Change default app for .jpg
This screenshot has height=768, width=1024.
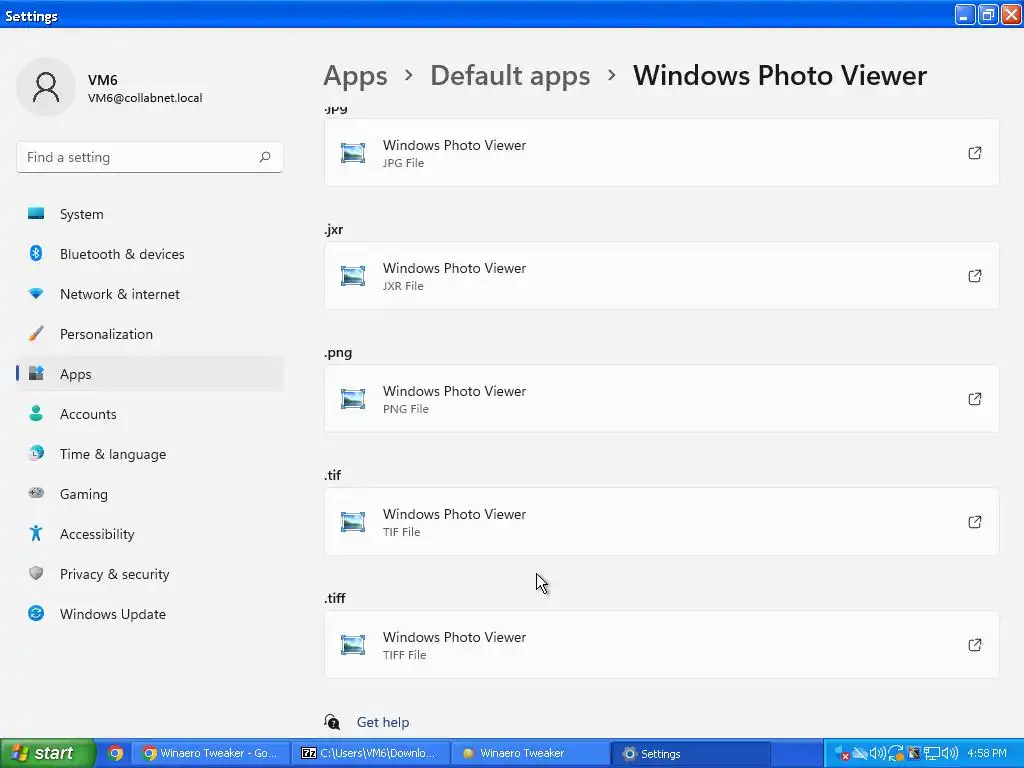[662, 153]
